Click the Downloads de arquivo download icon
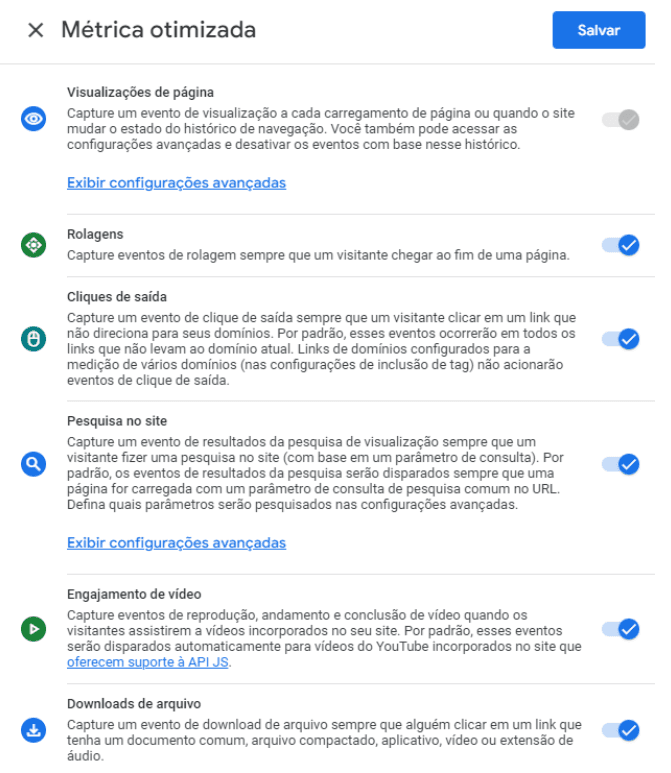671x773 pixels. coord(34,730)
